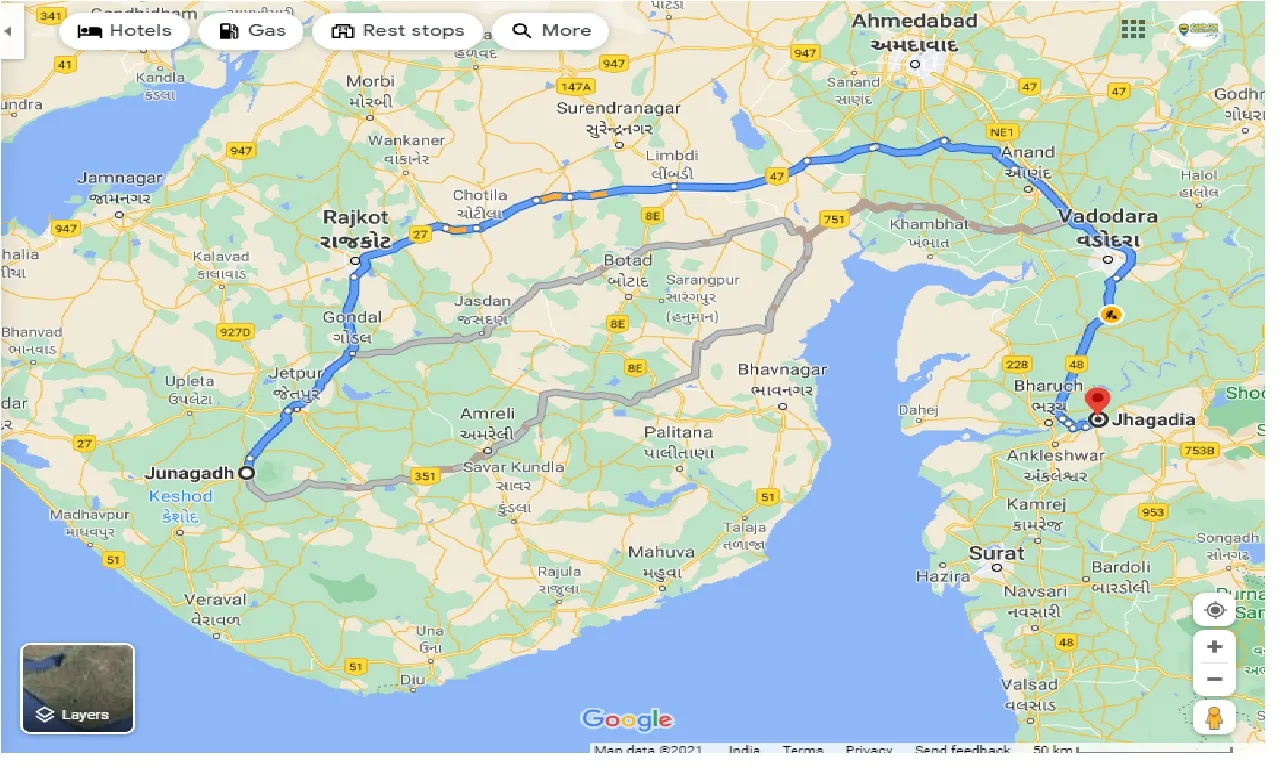Zoom in with the plus button
1280x768 pixels.
tap(1215, 647)
